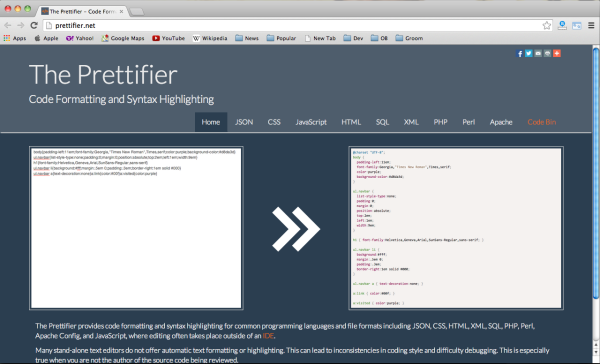Open the New Tab bookmark
This screenshot has height=364, width=600.
(x=320, y=38)
